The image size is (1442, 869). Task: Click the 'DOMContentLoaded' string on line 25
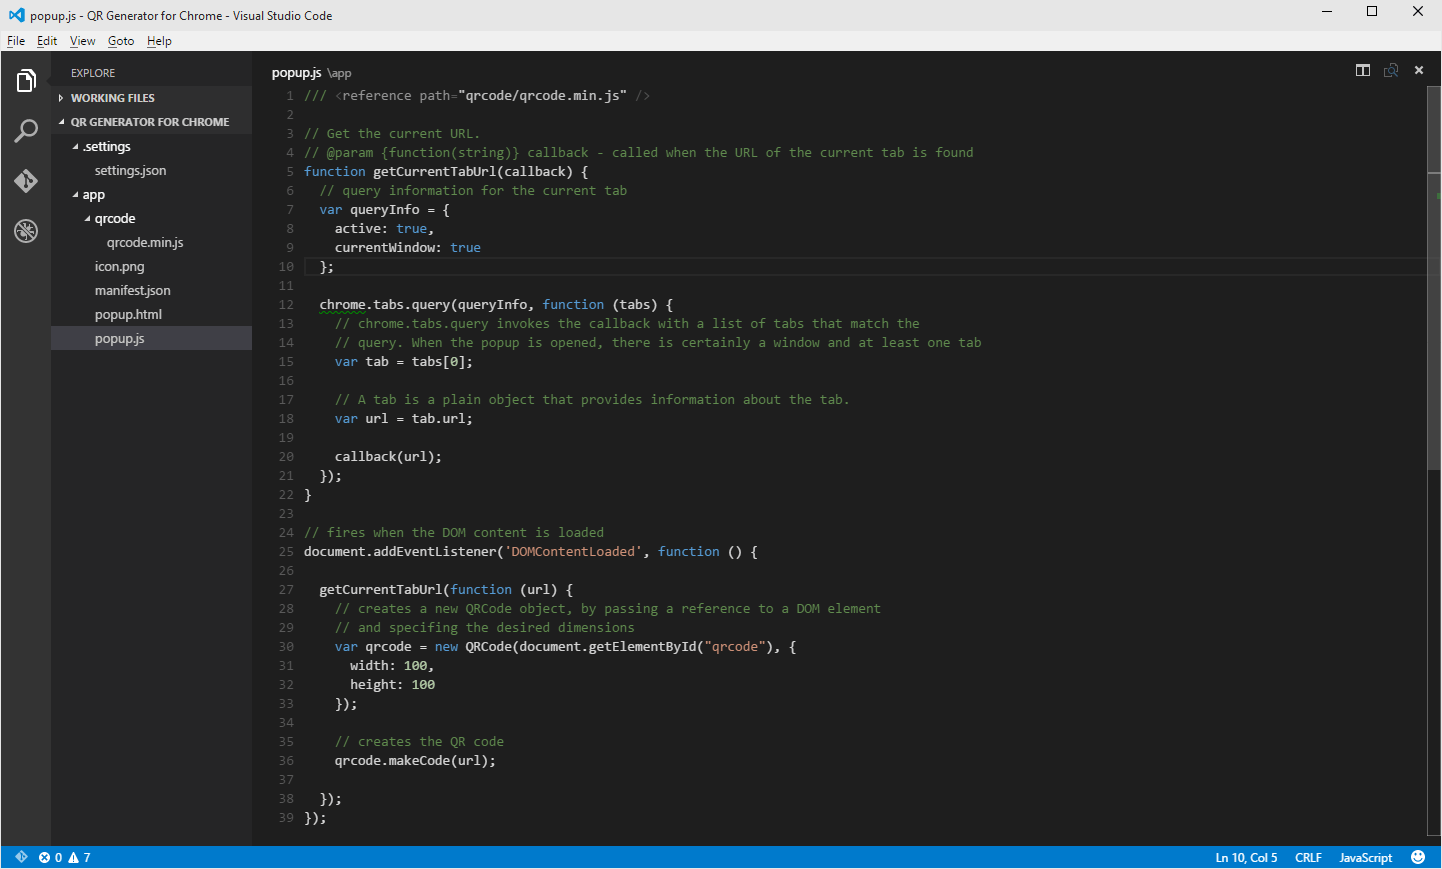(x=573, y=551)
